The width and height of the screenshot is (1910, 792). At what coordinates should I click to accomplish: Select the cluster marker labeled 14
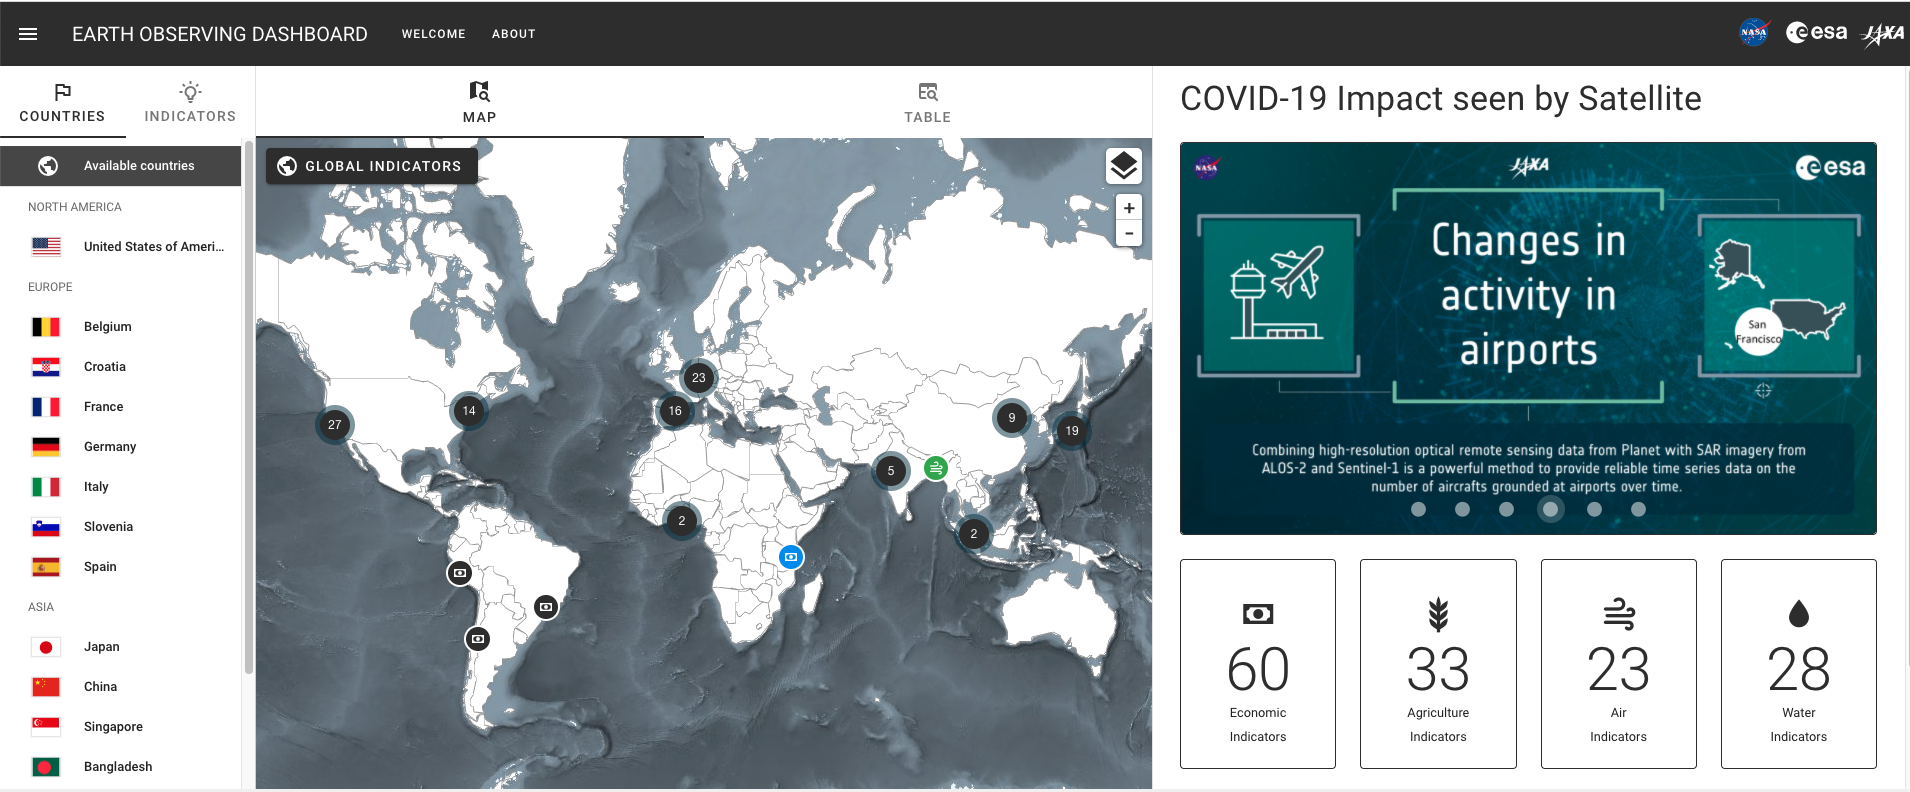coord(469,411)
